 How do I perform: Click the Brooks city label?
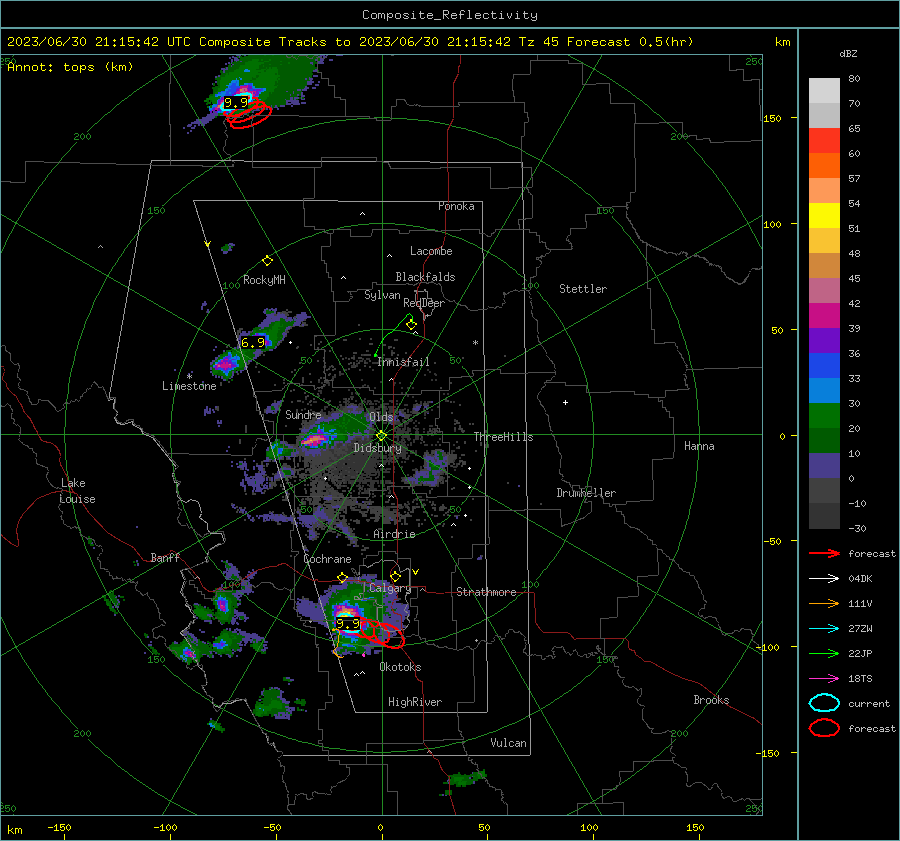point(711,700)
